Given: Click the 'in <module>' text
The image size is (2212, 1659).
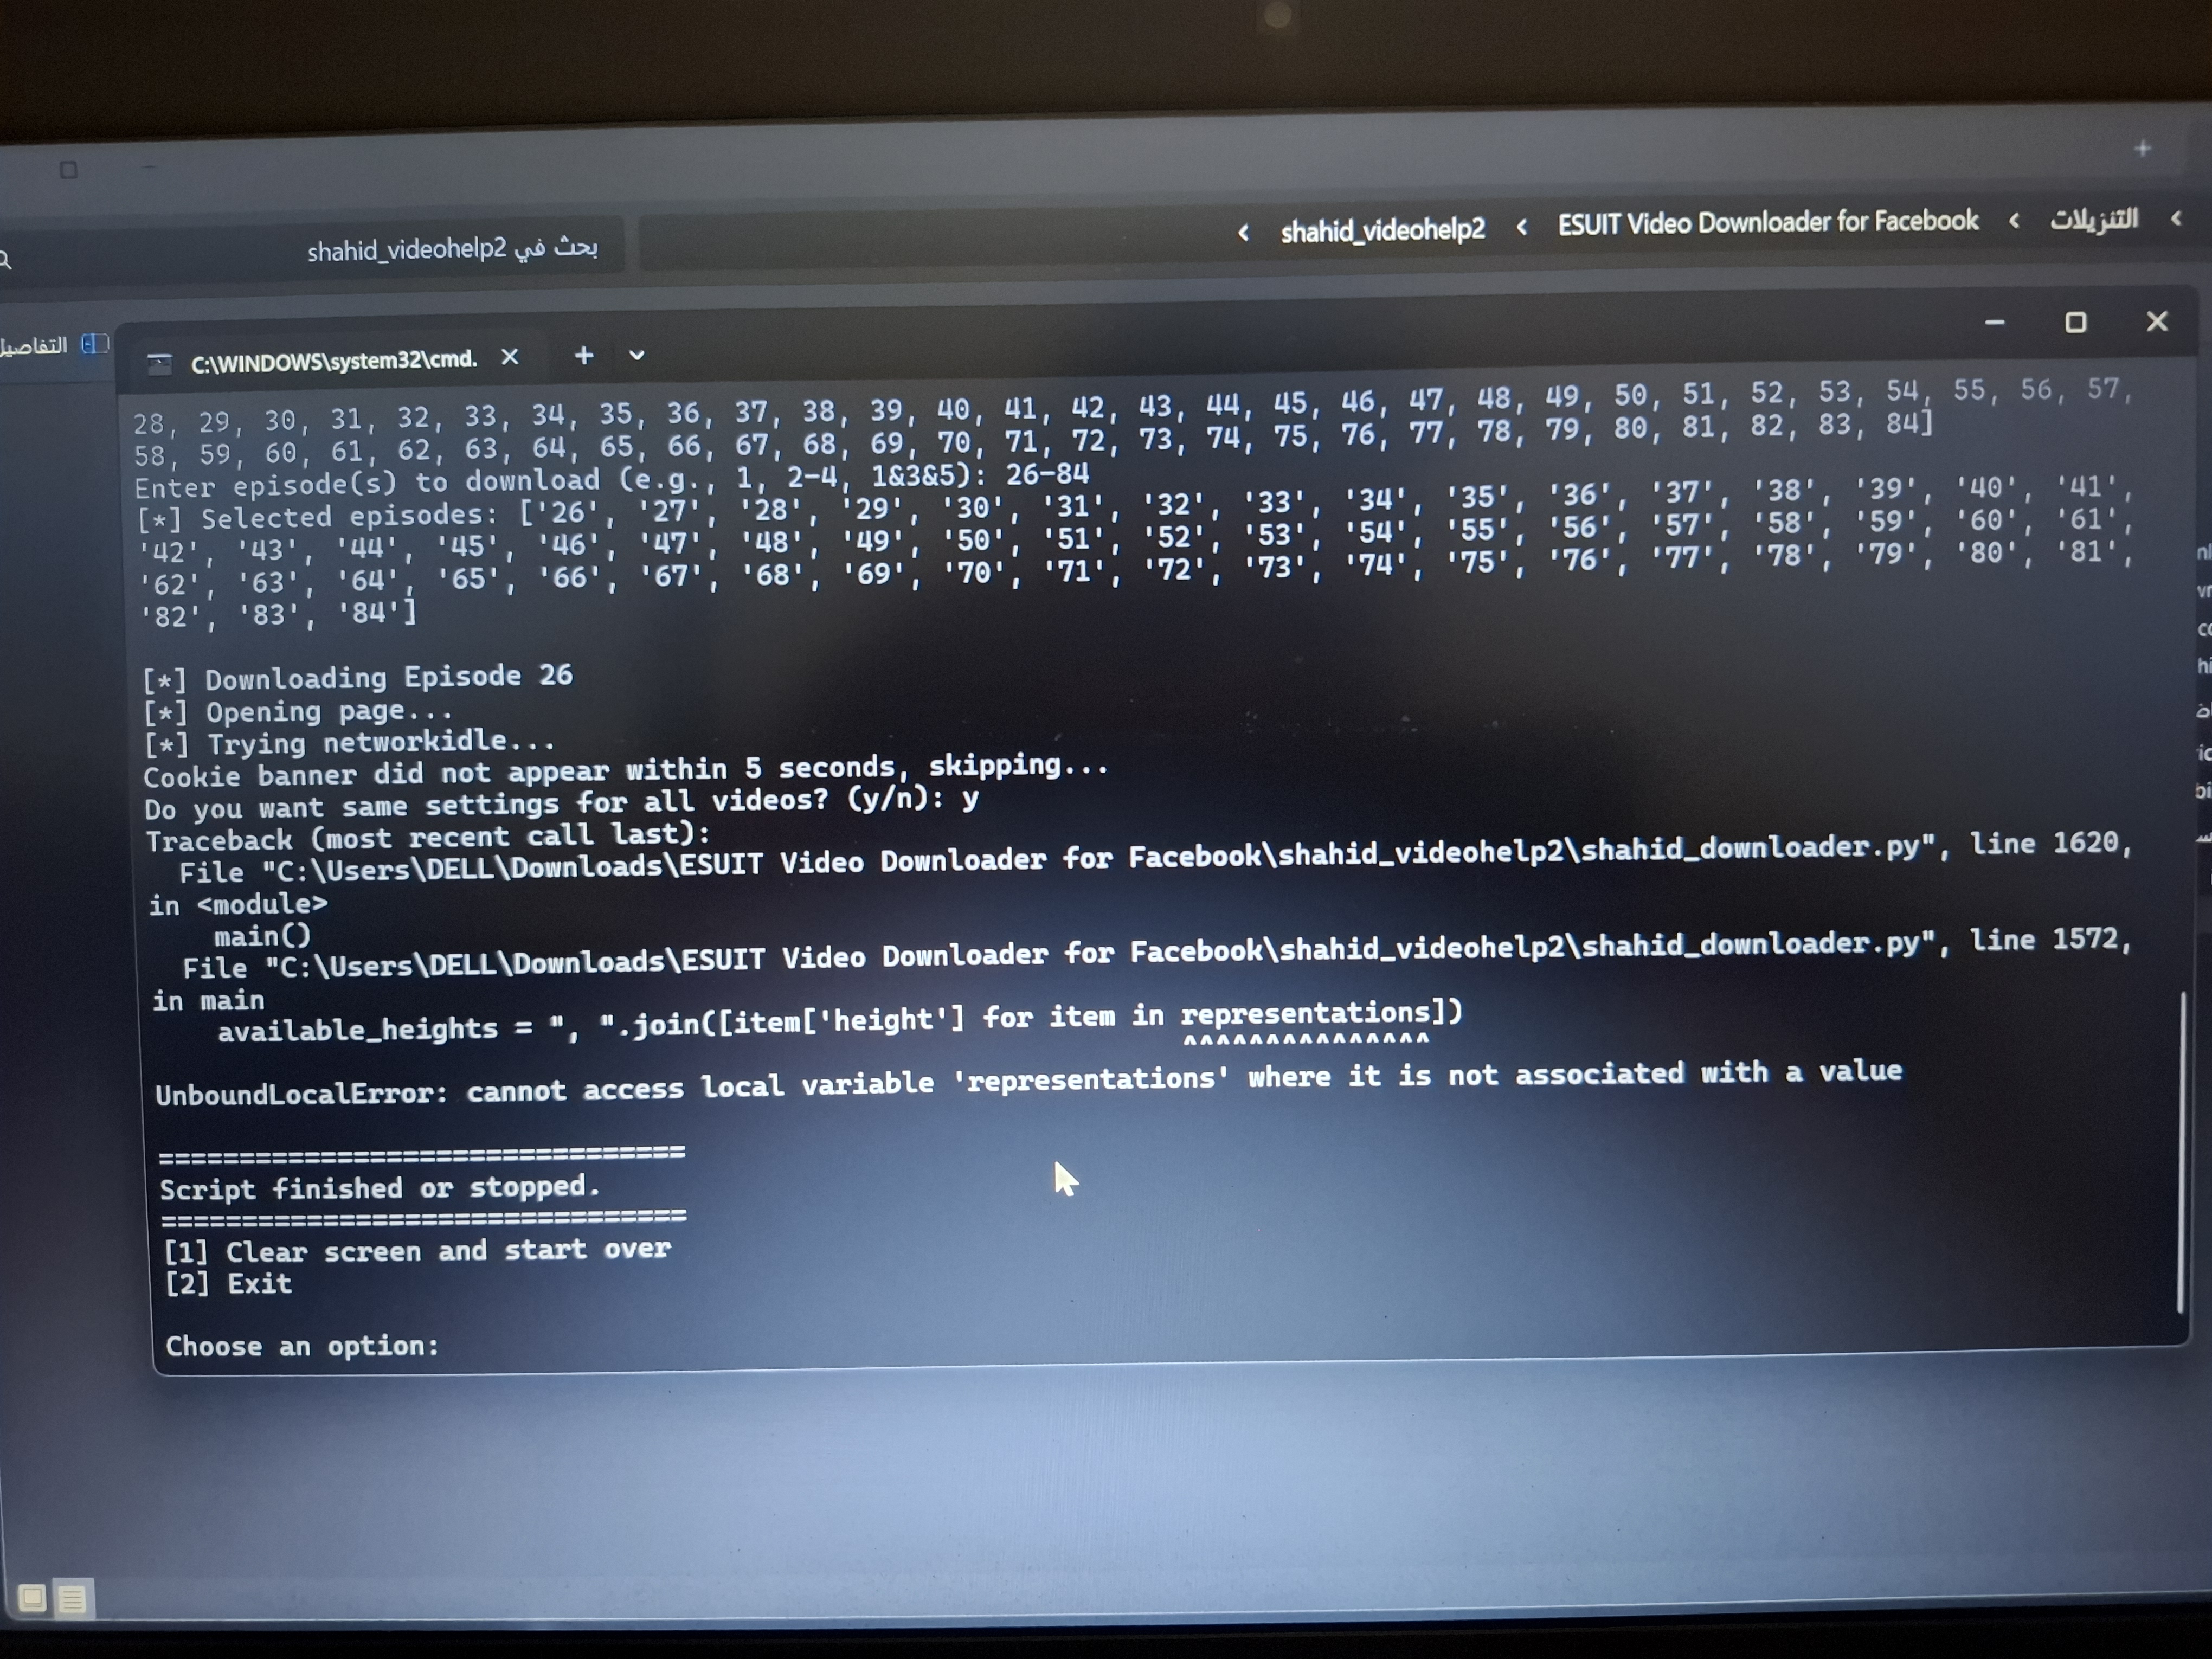Looking at the screenshot, I should [238, 905].
